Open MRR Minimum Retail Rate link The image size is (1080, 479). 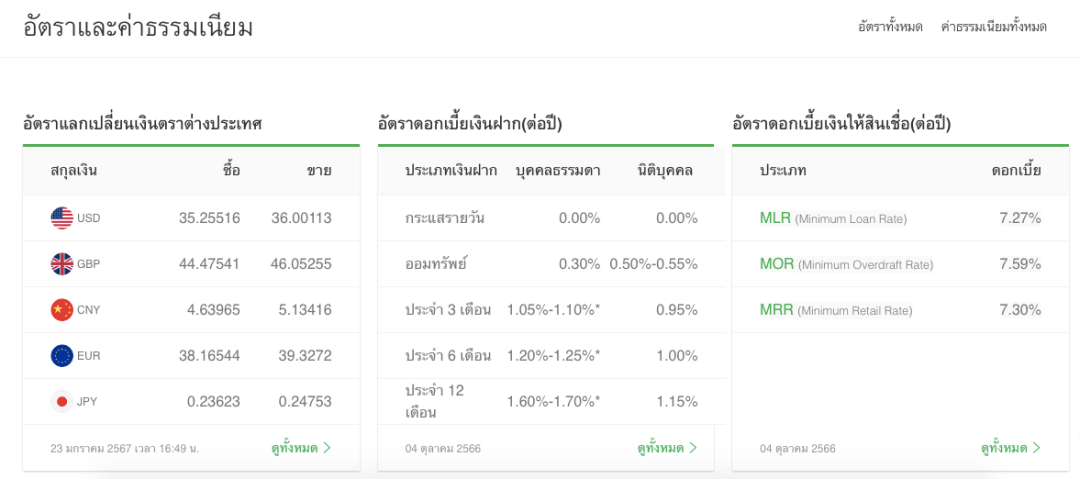777,310
